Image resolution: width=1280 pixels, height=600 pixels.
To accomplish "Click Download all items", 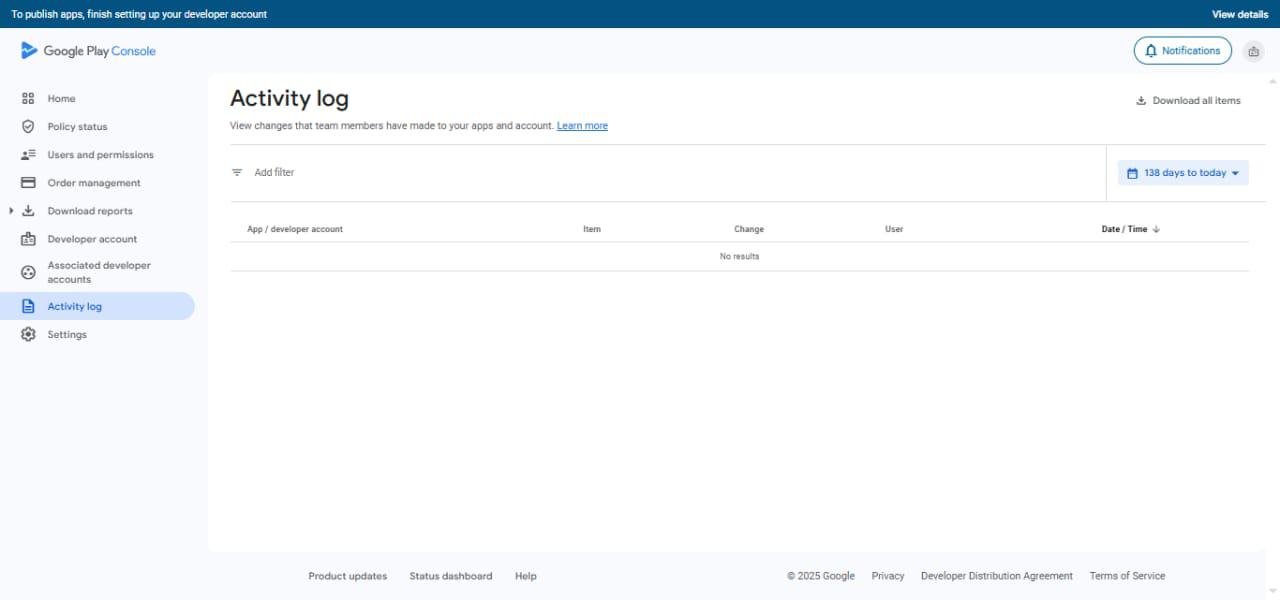I will 1188,101.
